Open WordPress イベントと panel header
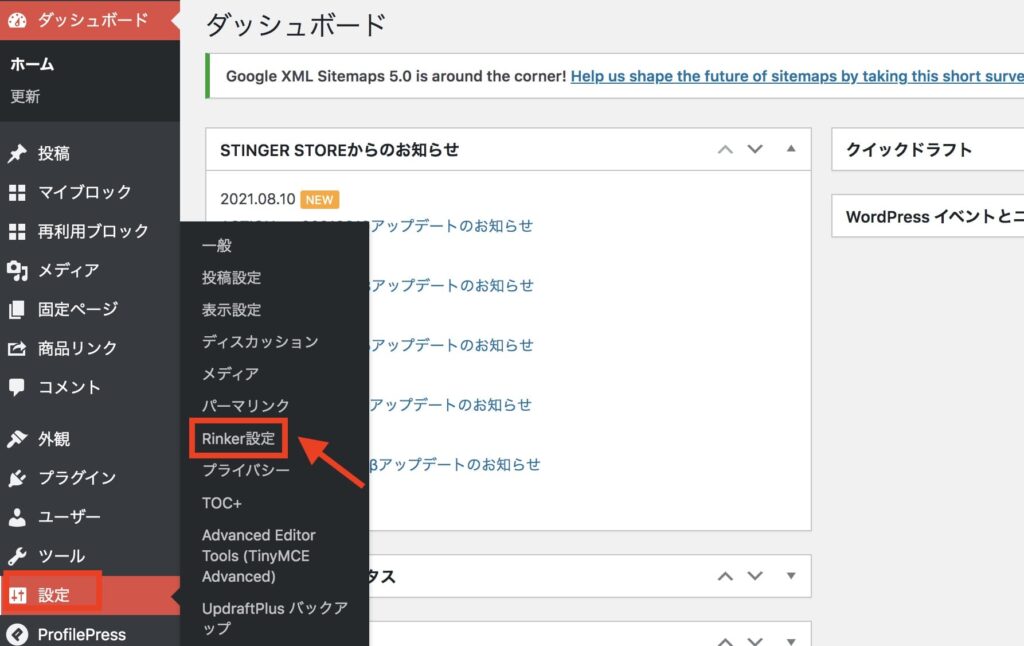The width and height of the screenshot is (1024, 646). (x=927, y=216)
